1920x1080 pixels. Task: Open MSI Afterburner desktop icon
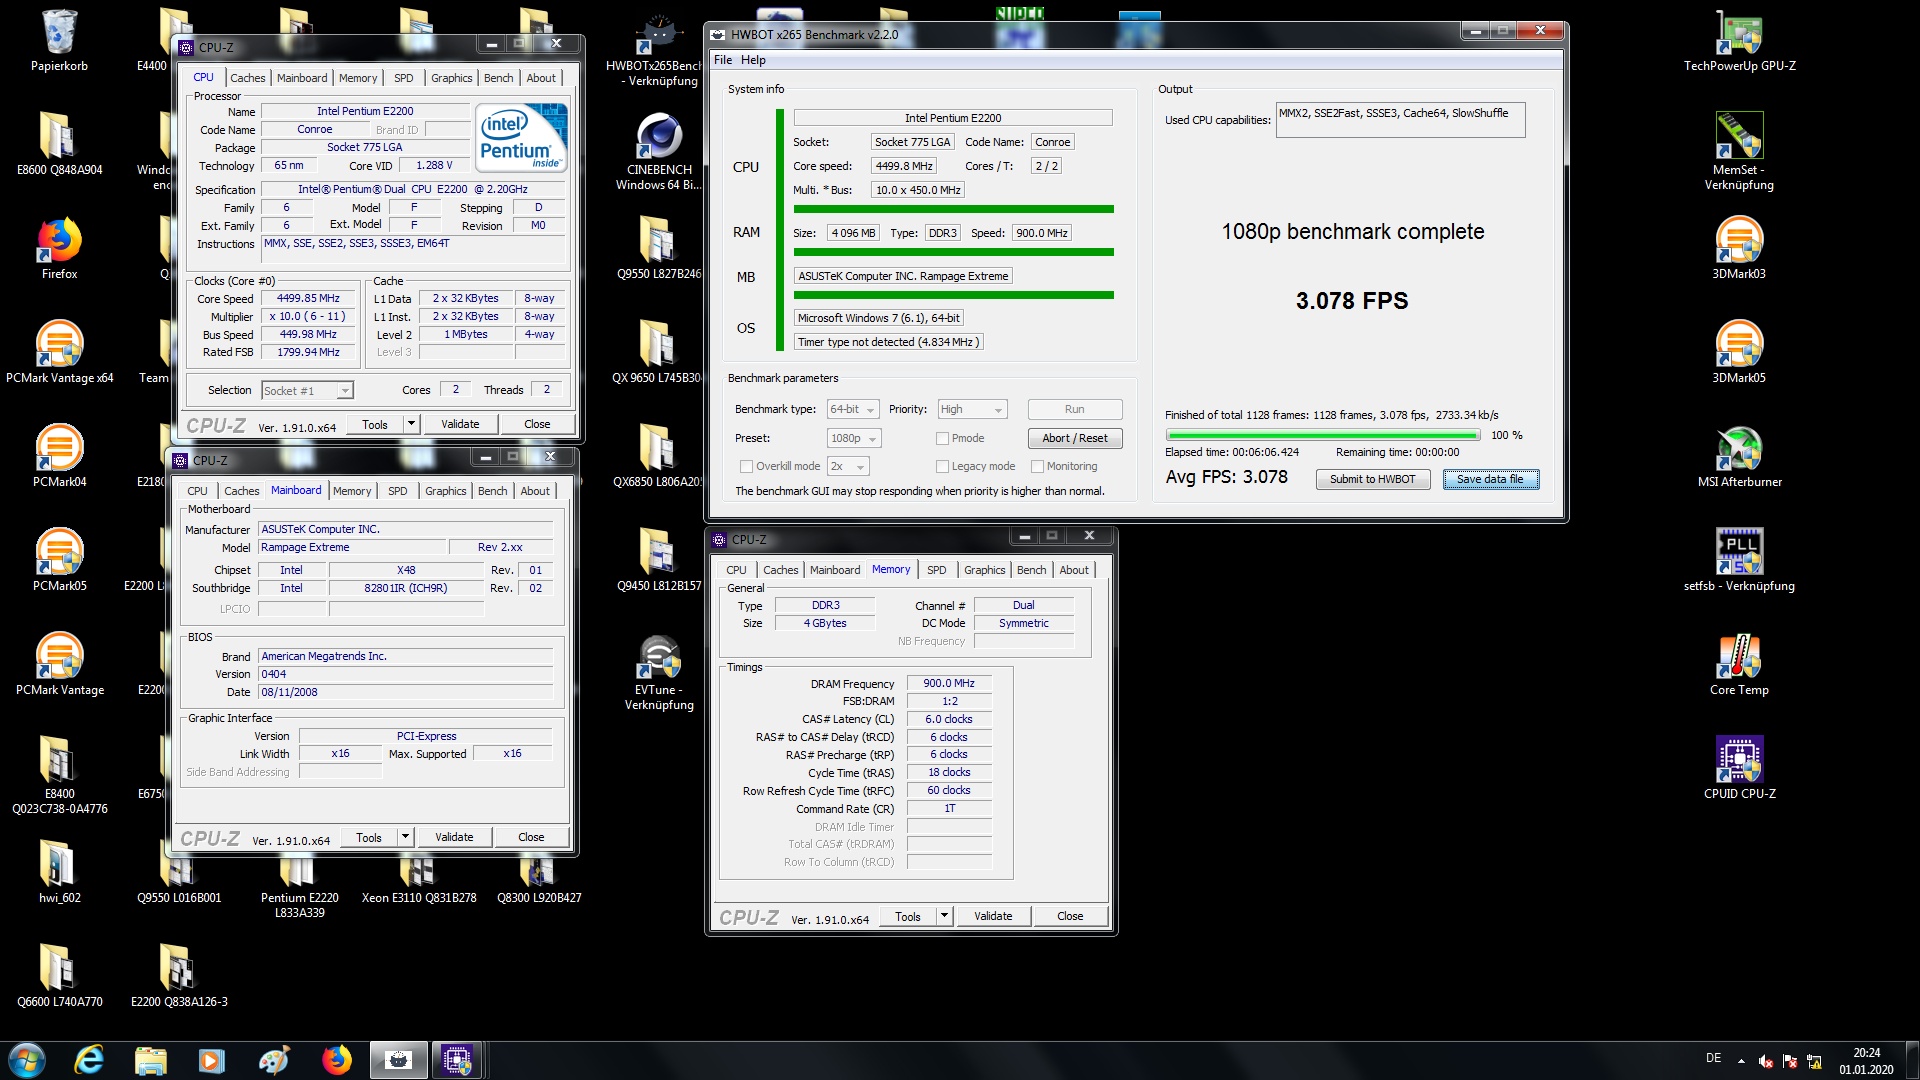(x=1739, y=456)
